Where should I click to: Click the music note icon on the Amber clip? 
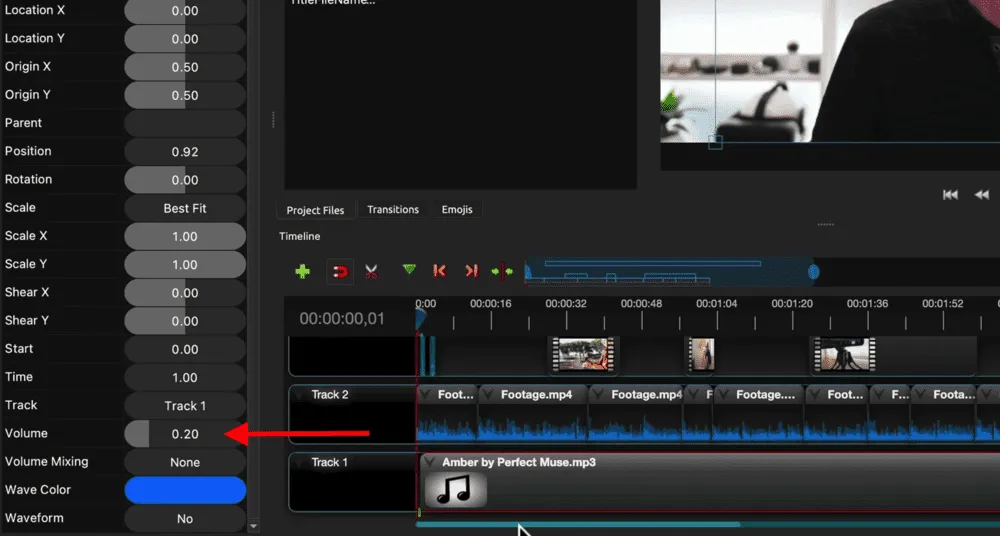tap(455, 489)
